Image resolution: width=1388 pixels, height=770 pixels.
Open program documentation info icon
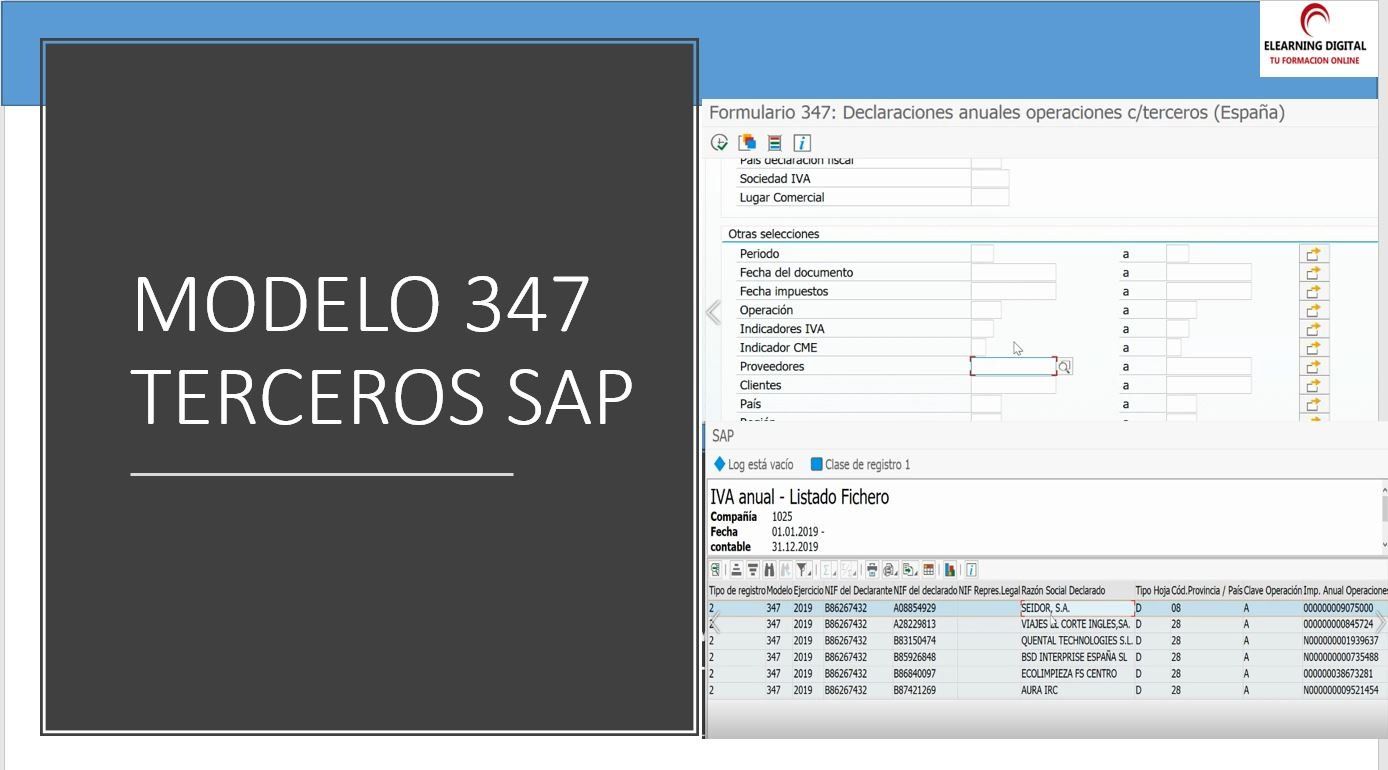coord(802,143)
